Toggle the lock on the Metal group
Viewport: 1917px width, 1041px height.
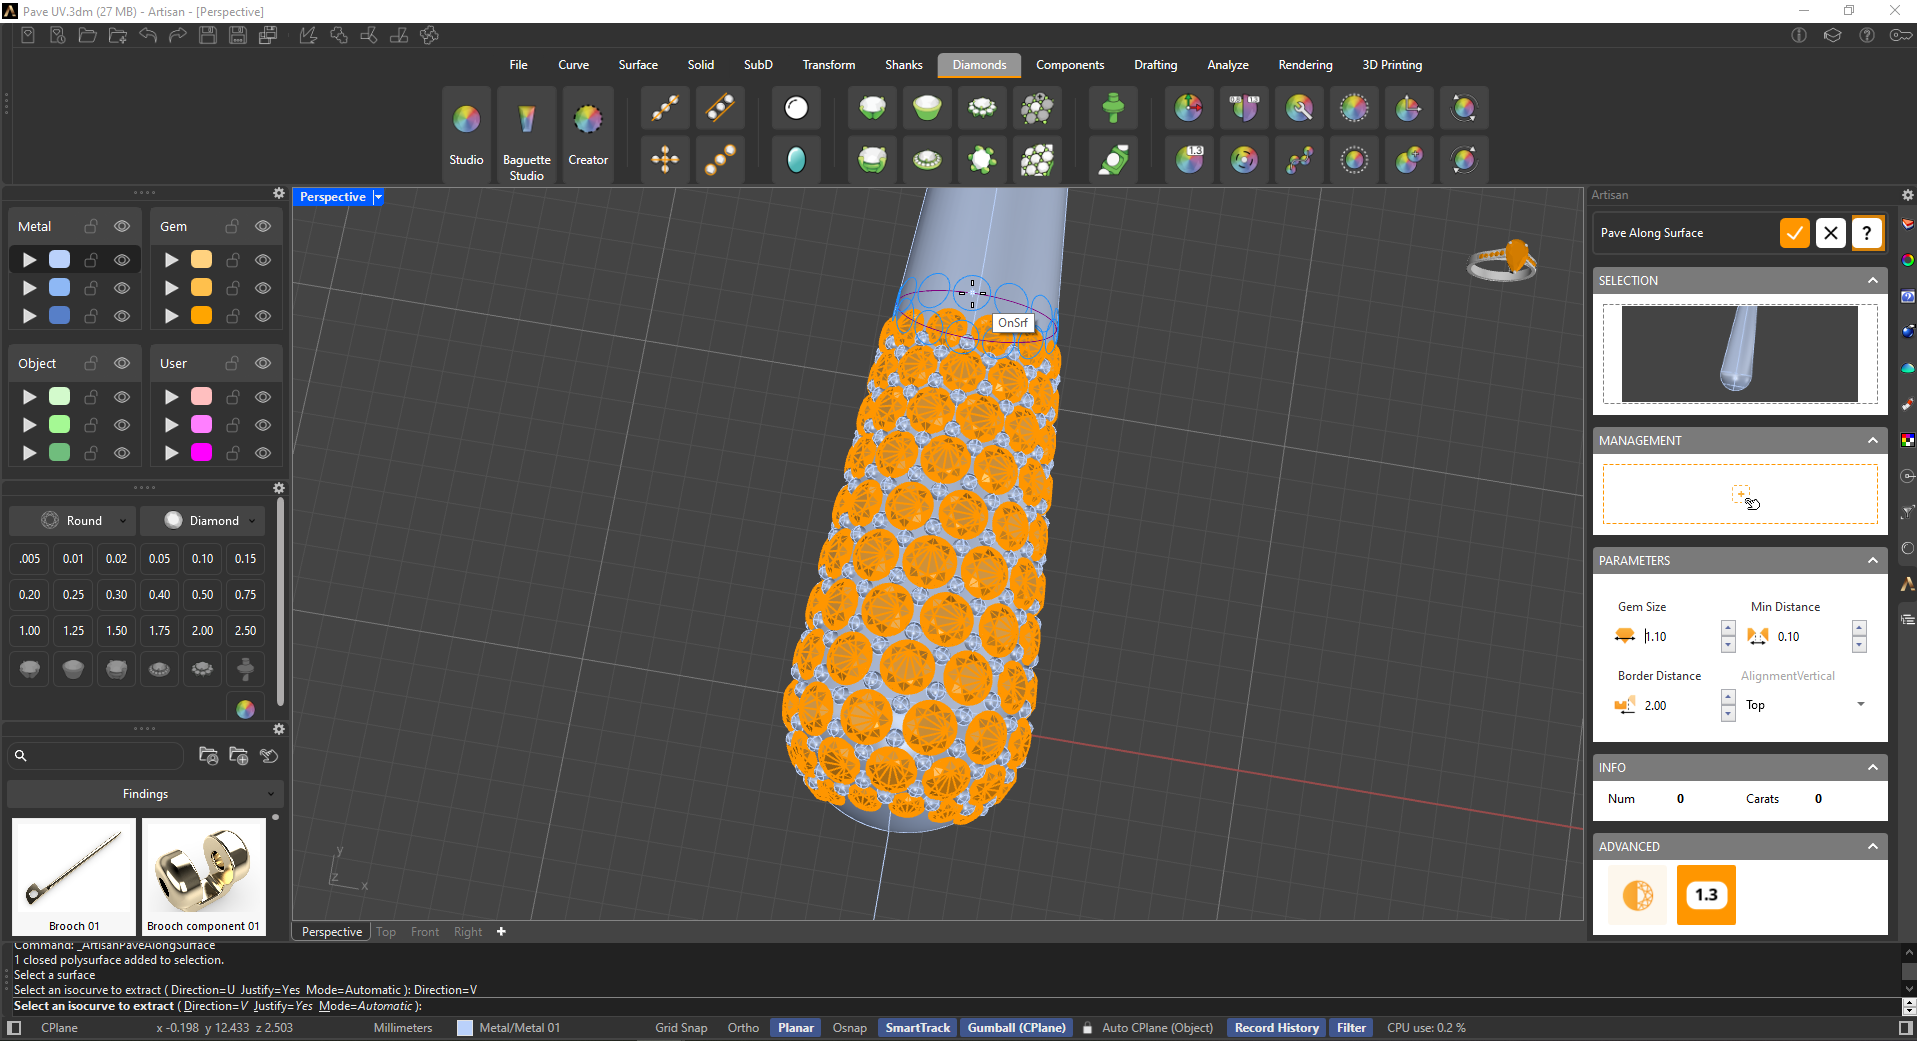pyautogui.click(x=91, y=227)
